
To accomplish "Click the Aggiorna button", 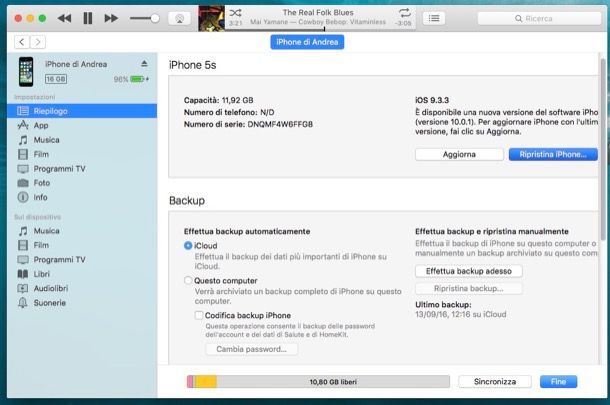I will pos(459,154).
